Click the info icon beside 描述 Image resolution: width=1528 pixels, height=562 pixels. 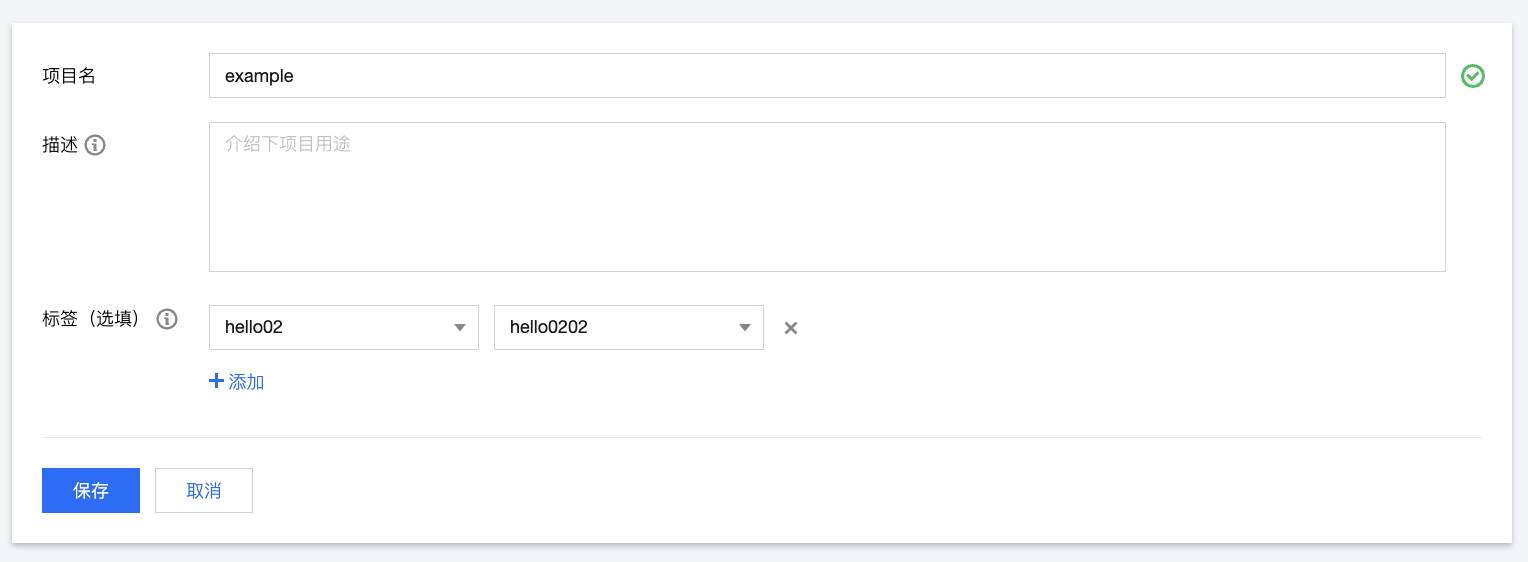[95, 145]
